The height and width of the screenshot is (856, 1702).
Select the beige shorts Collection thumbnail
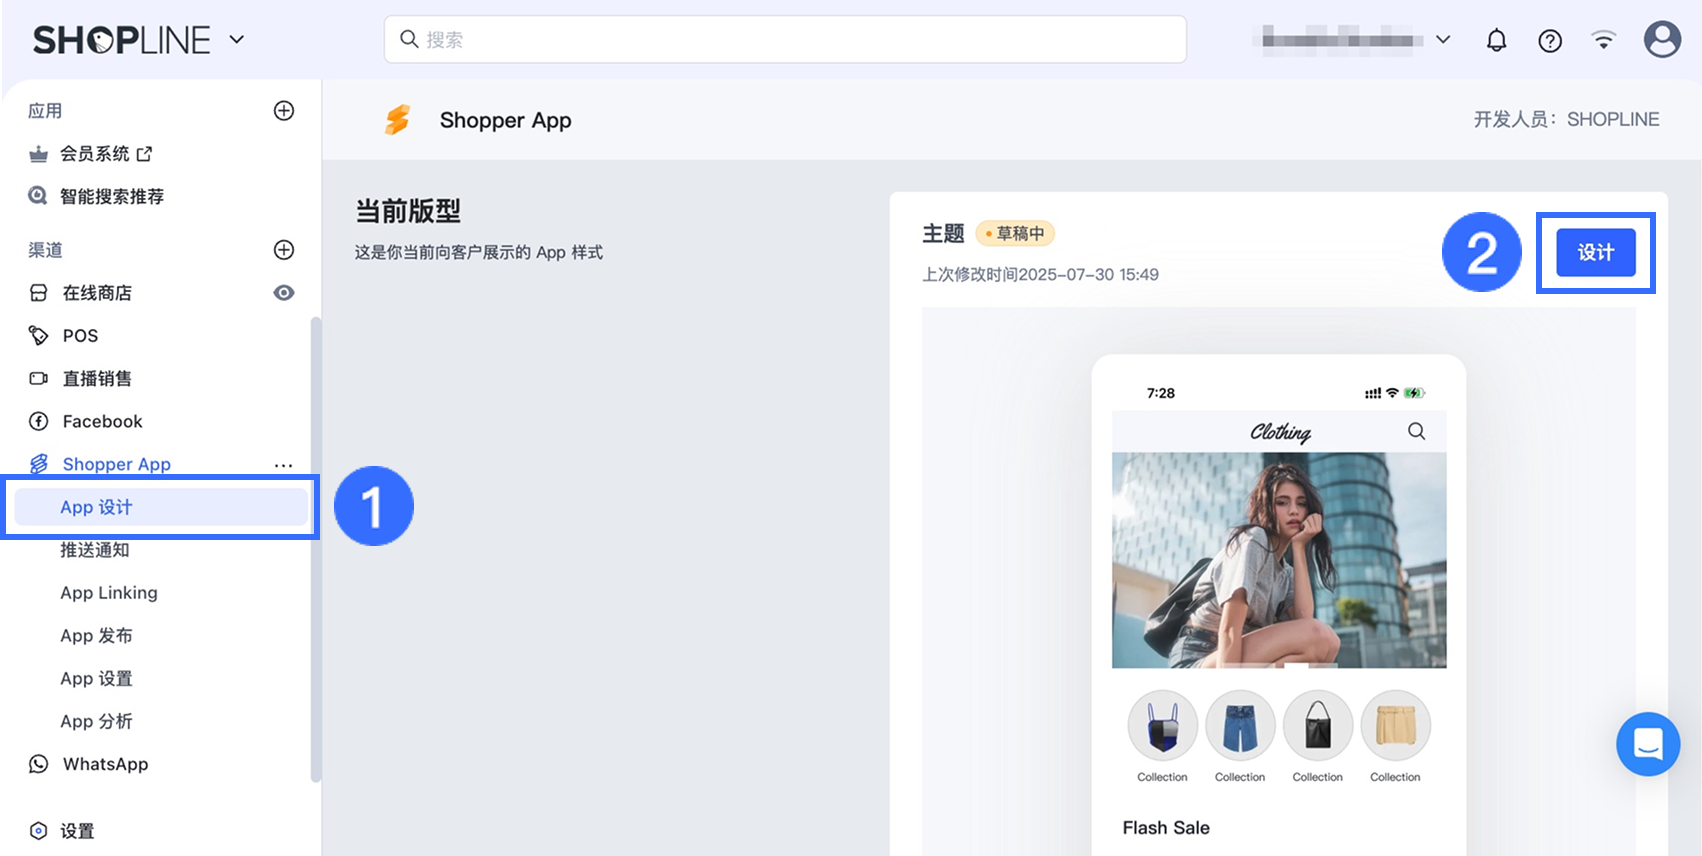(1396, 725)
